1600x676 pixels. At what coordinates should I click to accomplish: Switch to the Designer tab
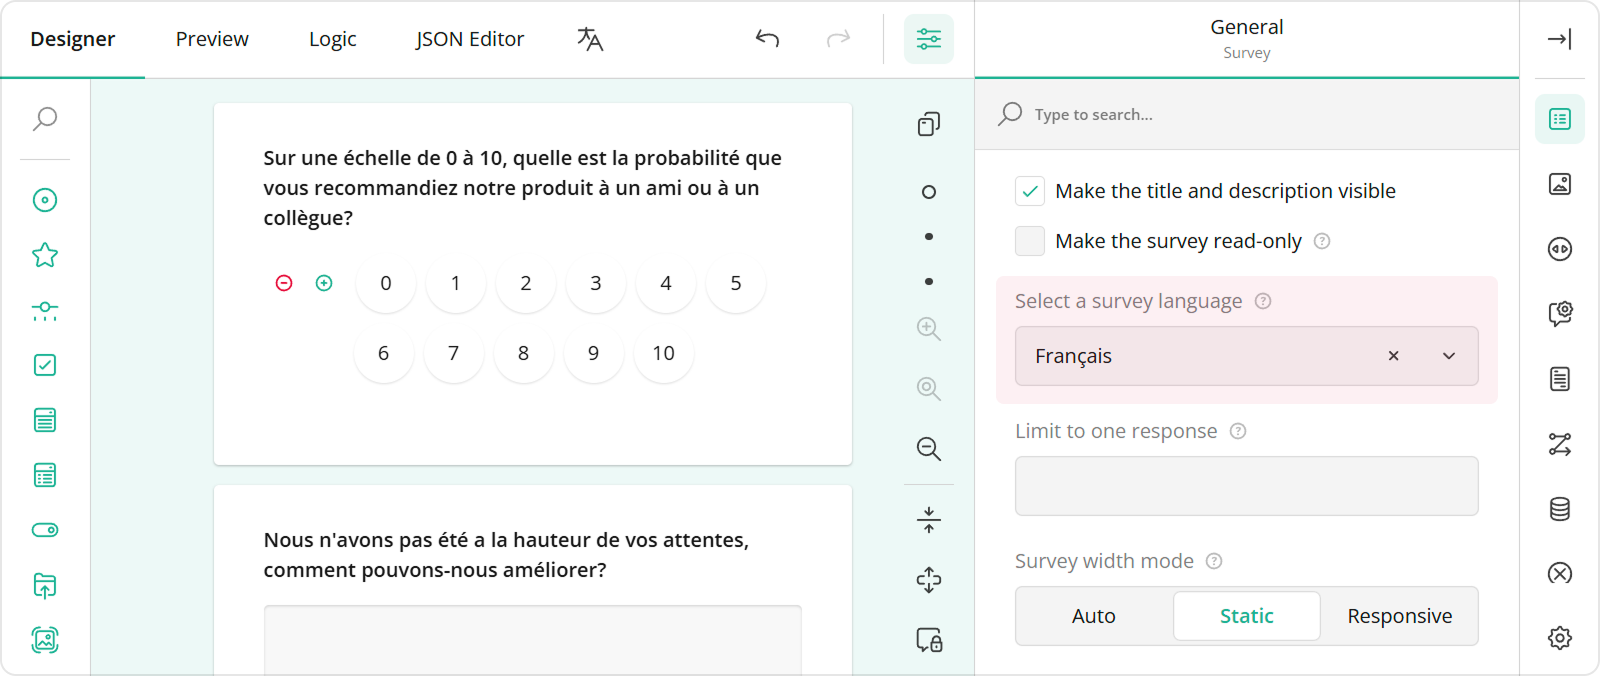pos(73,39)
